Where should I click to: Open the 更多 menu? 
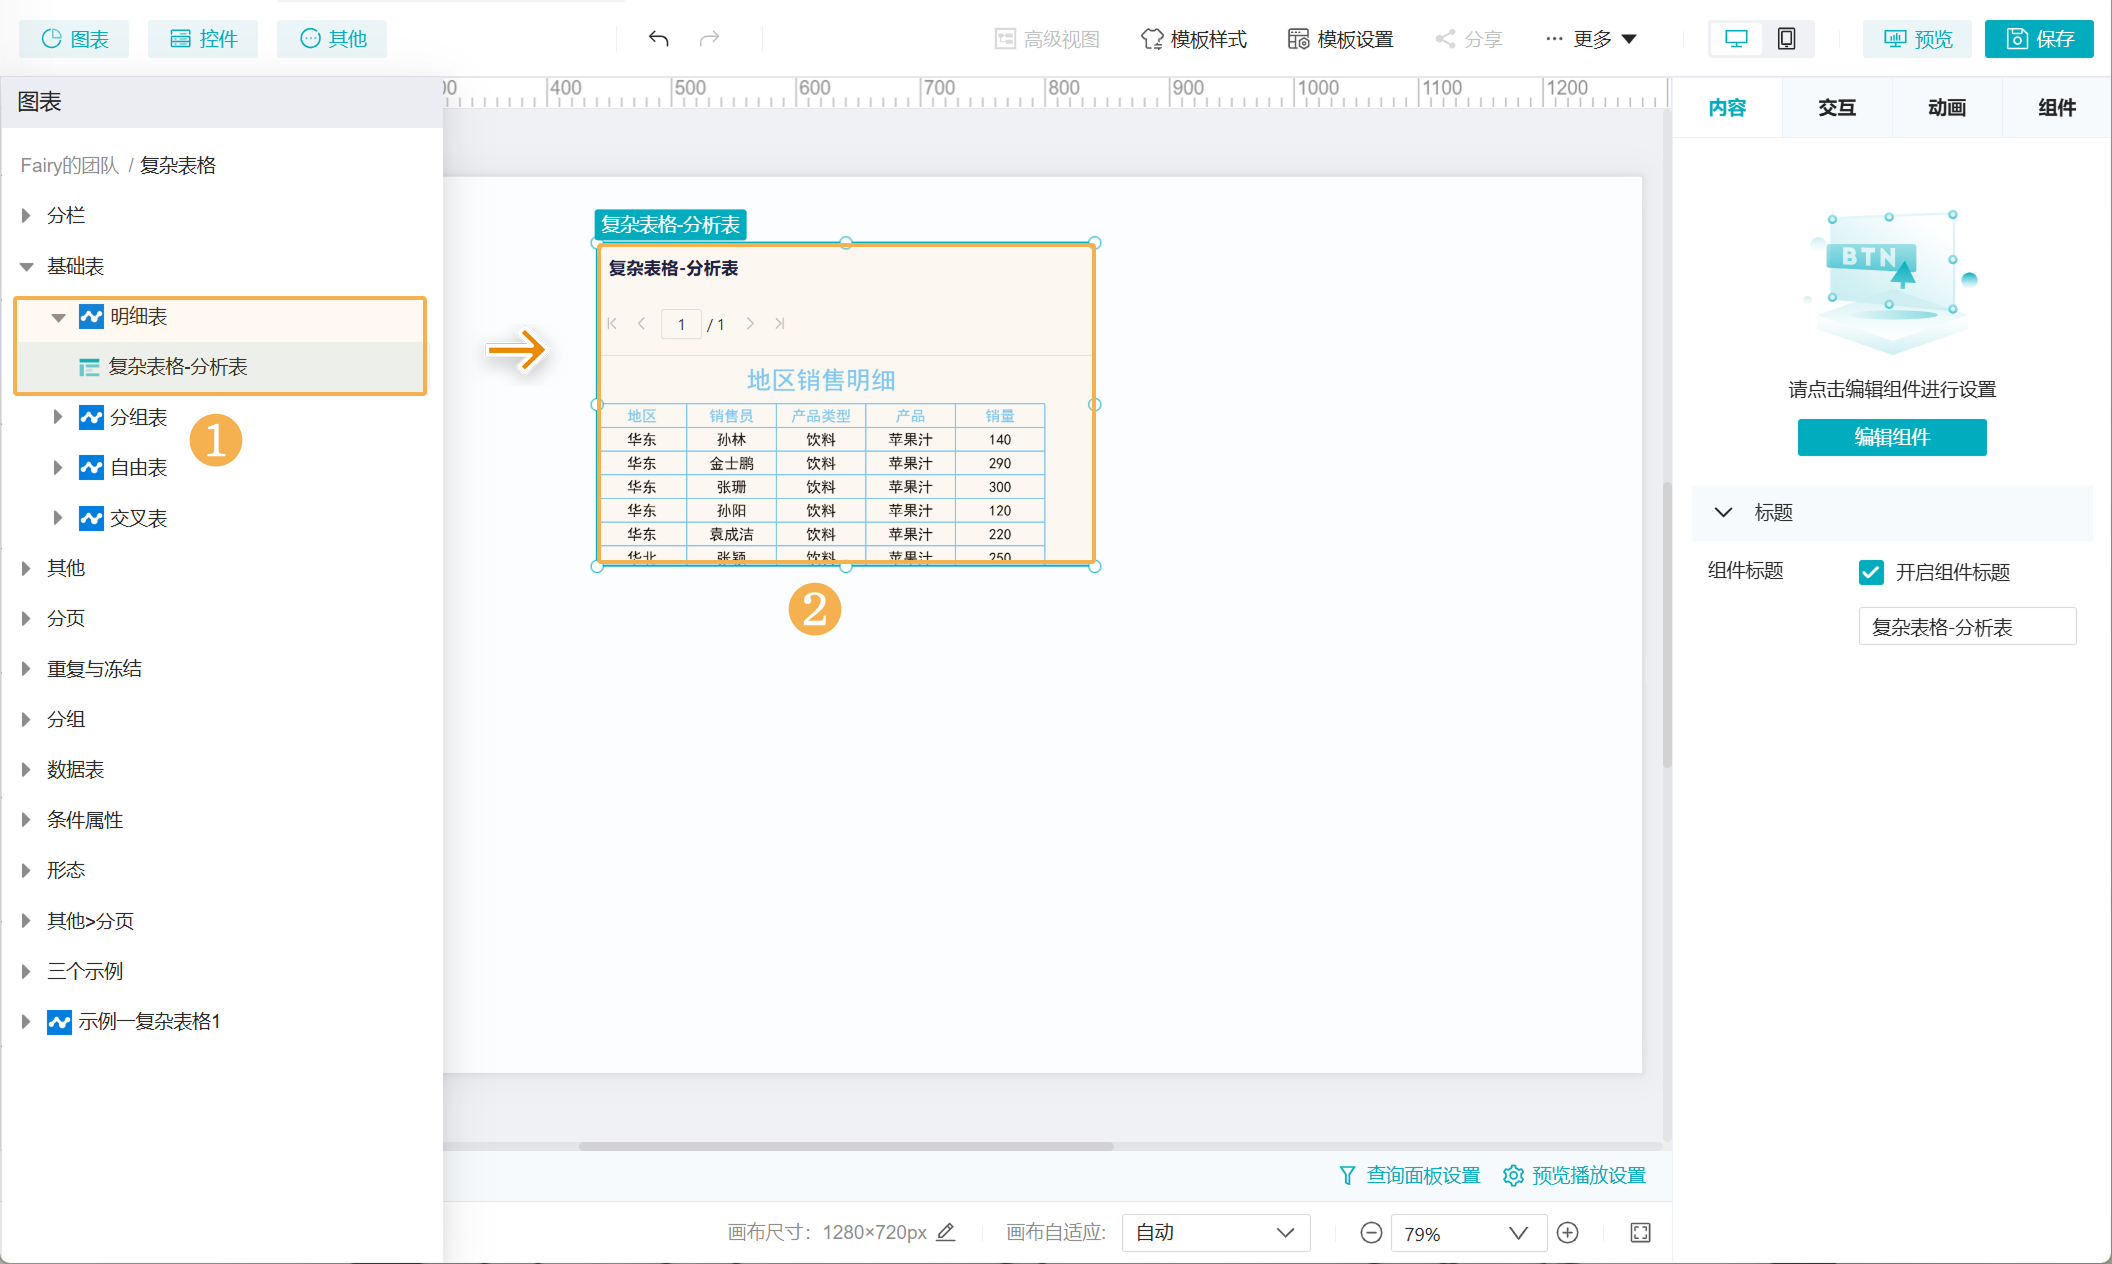1592,39
